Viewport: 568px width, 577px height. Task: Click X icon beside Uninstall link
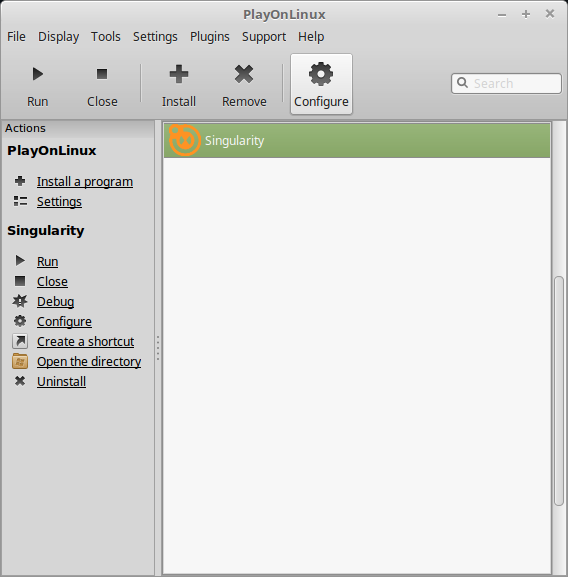(20, 381)
